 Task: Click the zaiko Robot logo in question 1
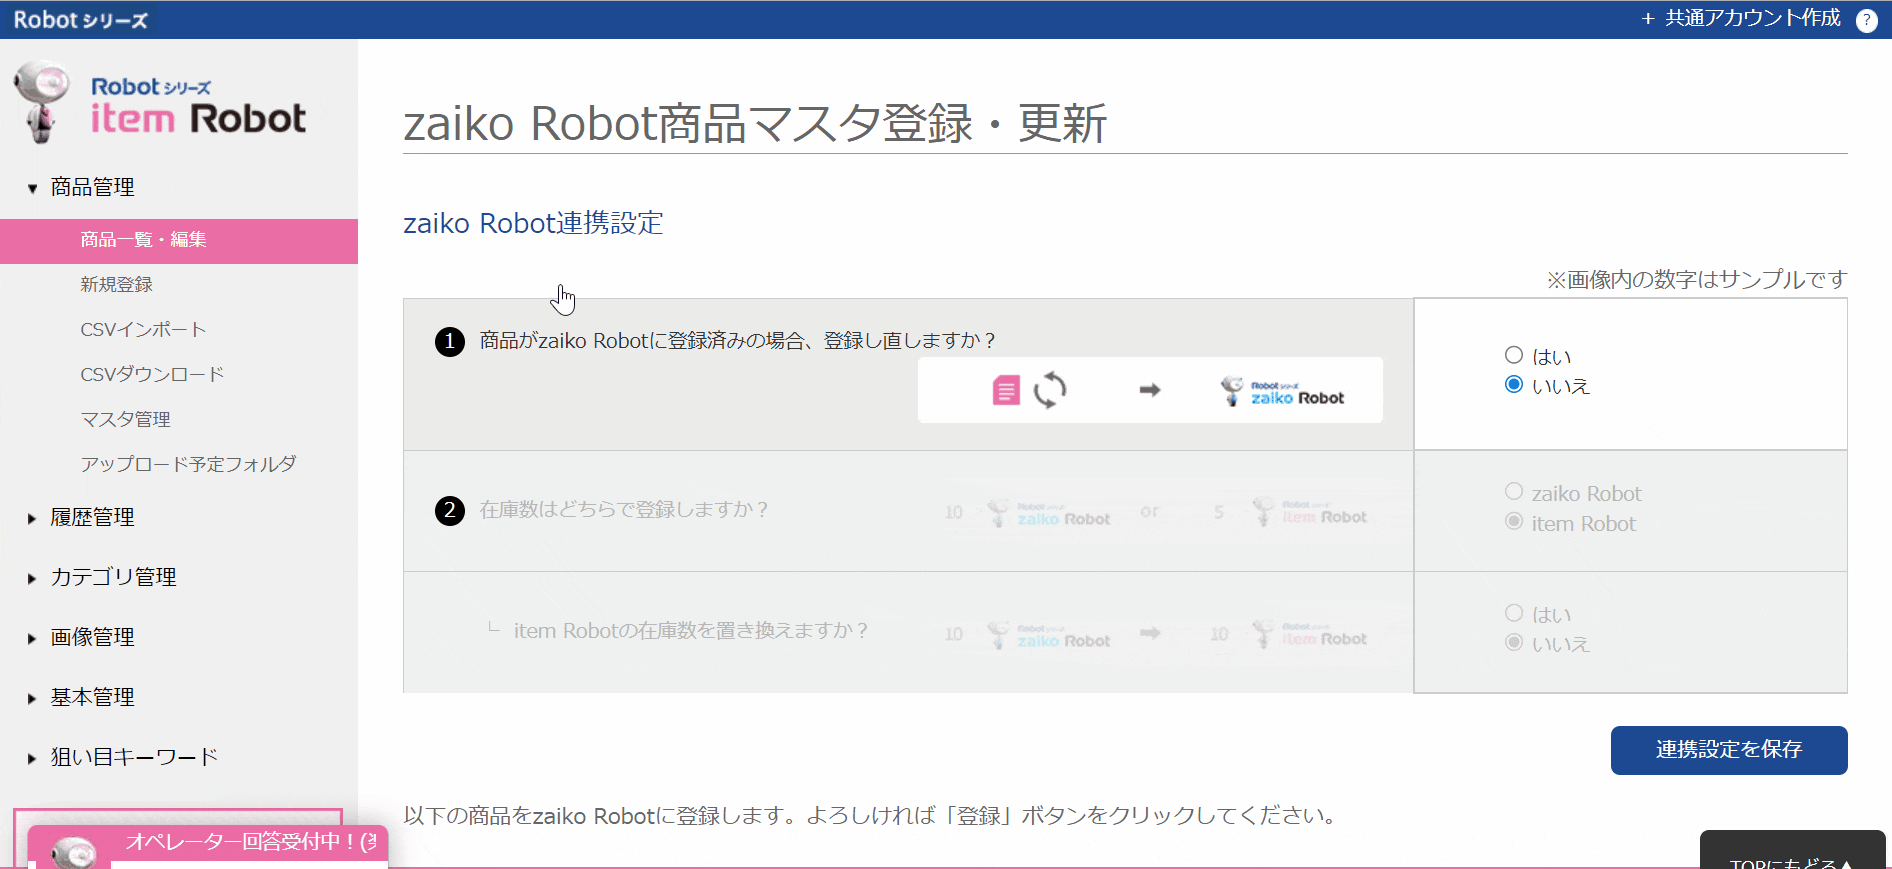[1283, 392]
